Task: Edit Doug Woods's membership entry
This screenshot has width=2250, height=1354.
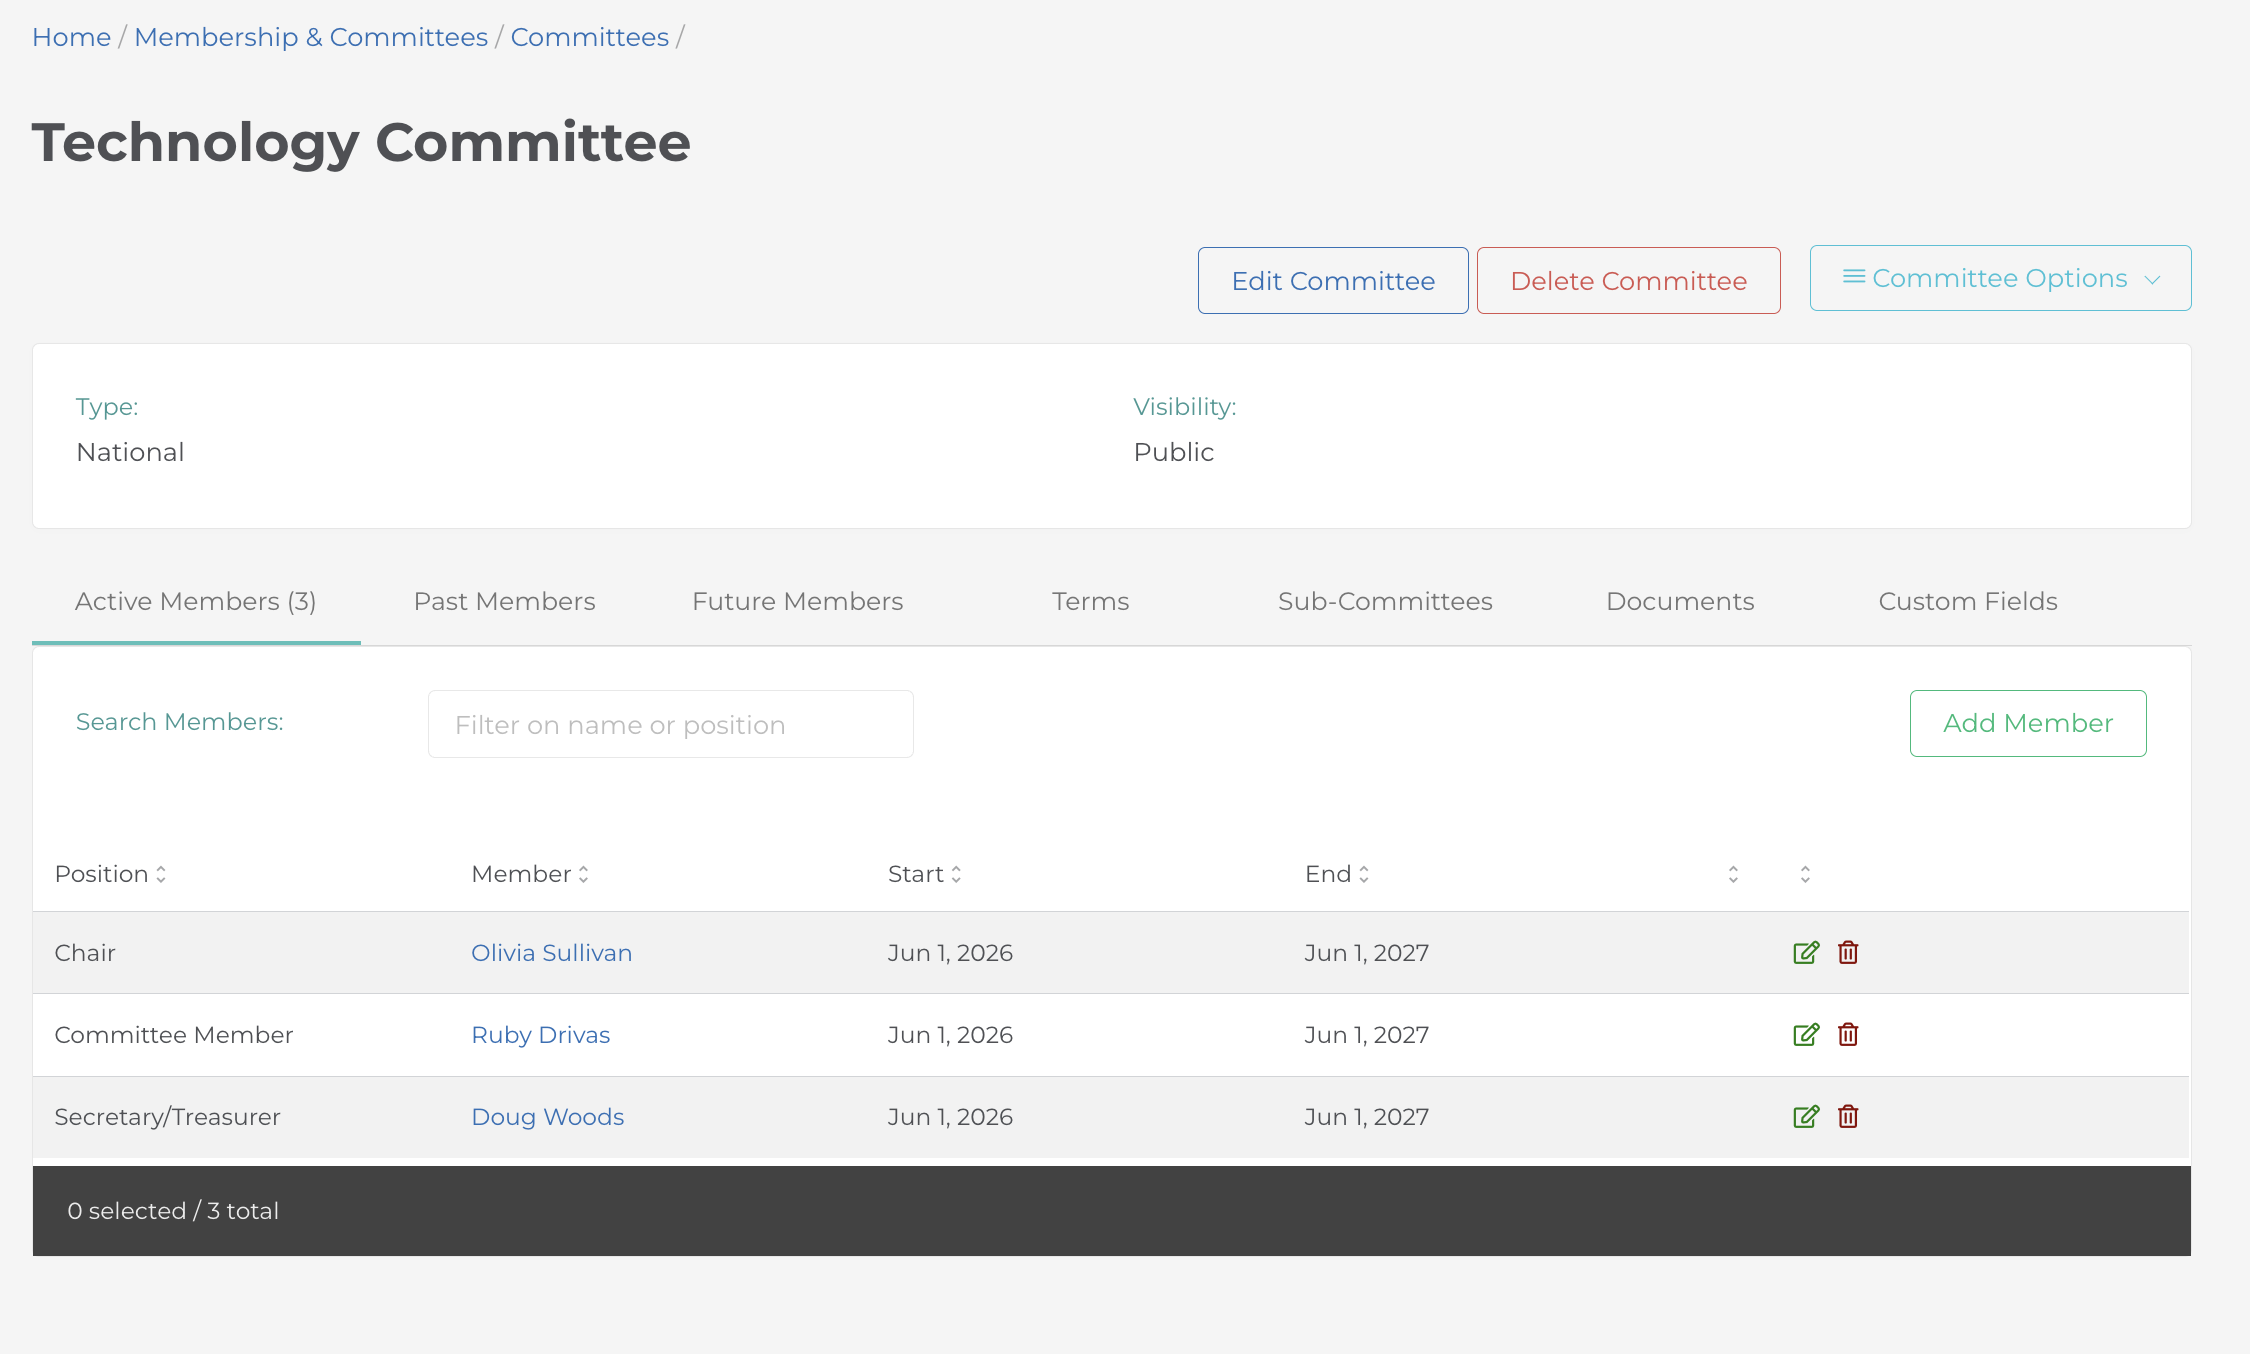Action: tap(1805, 1116)
